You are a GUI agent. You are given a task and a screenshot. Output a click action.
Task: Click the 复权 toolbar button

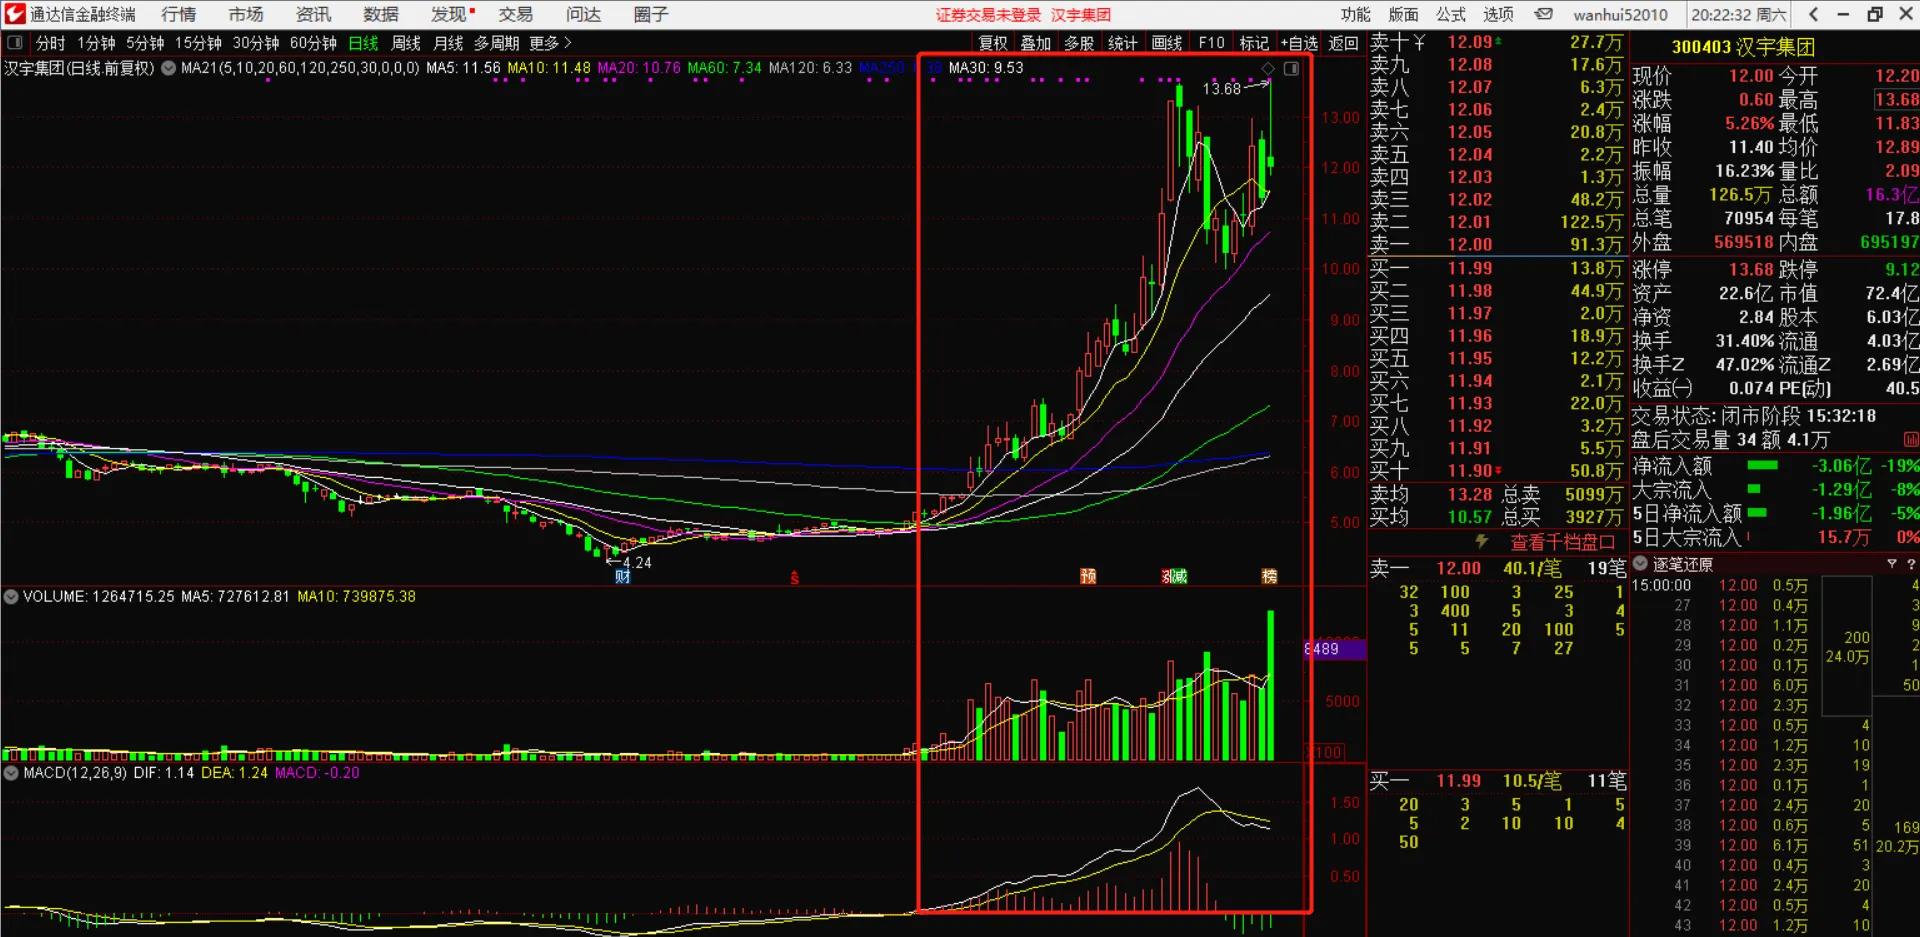coord(993,43)
